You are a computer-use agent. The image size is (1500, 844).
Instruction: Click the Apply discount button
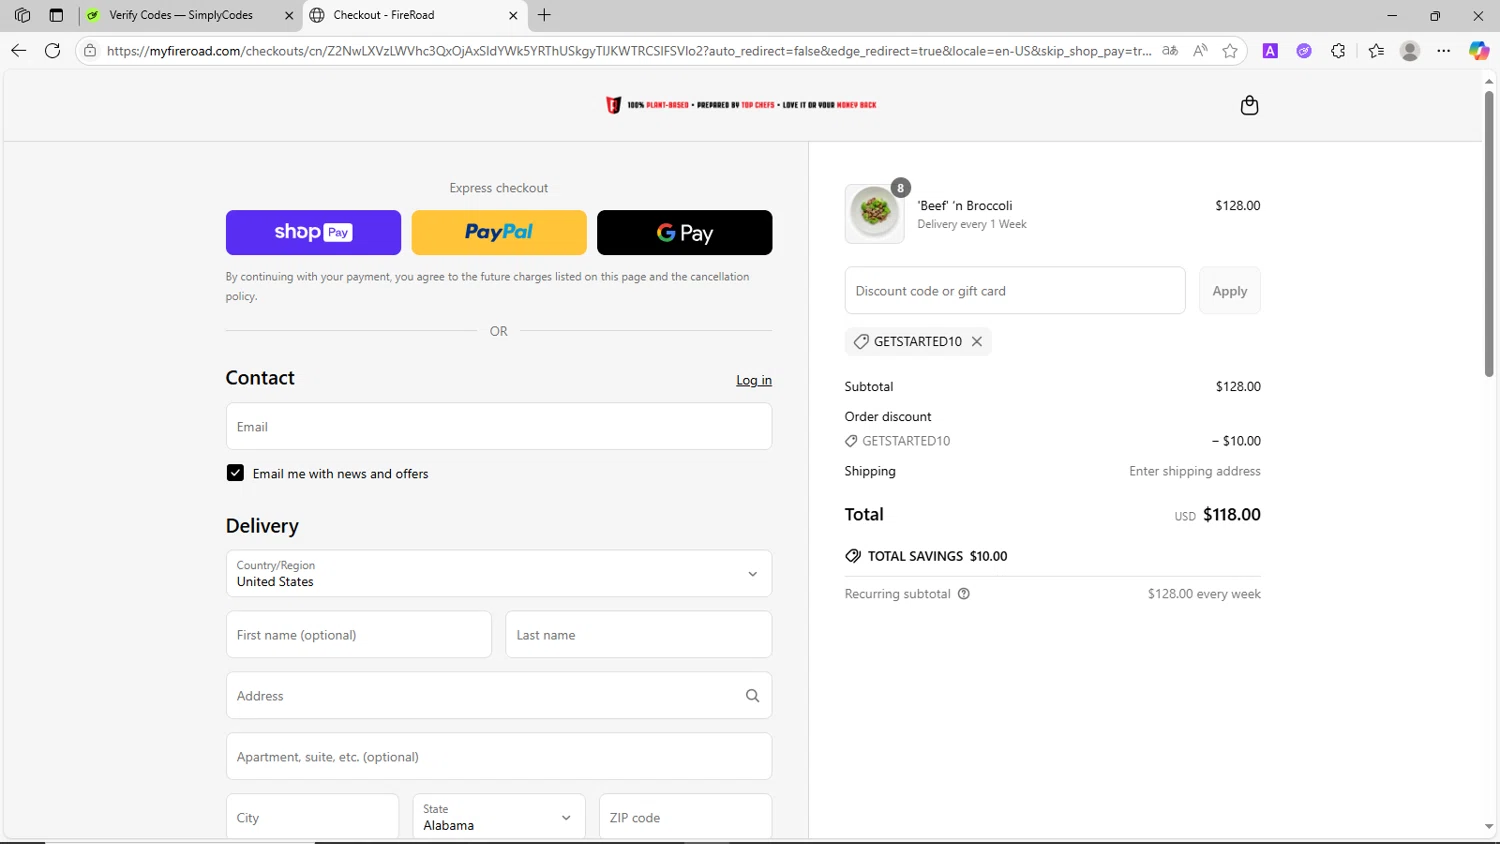(x=1230, y=291)
